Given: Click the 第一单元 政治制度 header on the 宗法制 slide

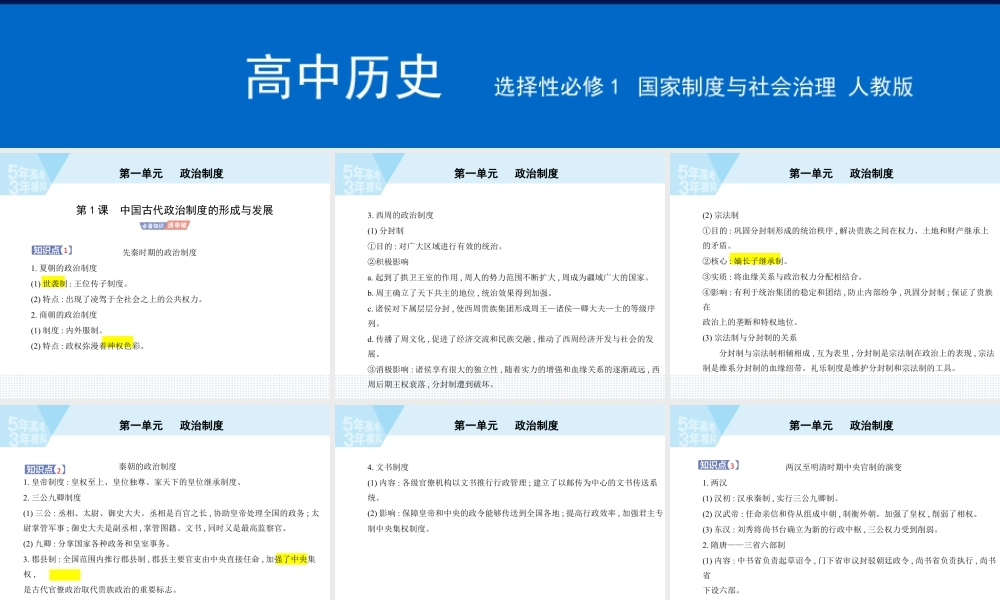Looking at the screenshot, I should point(841,173).
